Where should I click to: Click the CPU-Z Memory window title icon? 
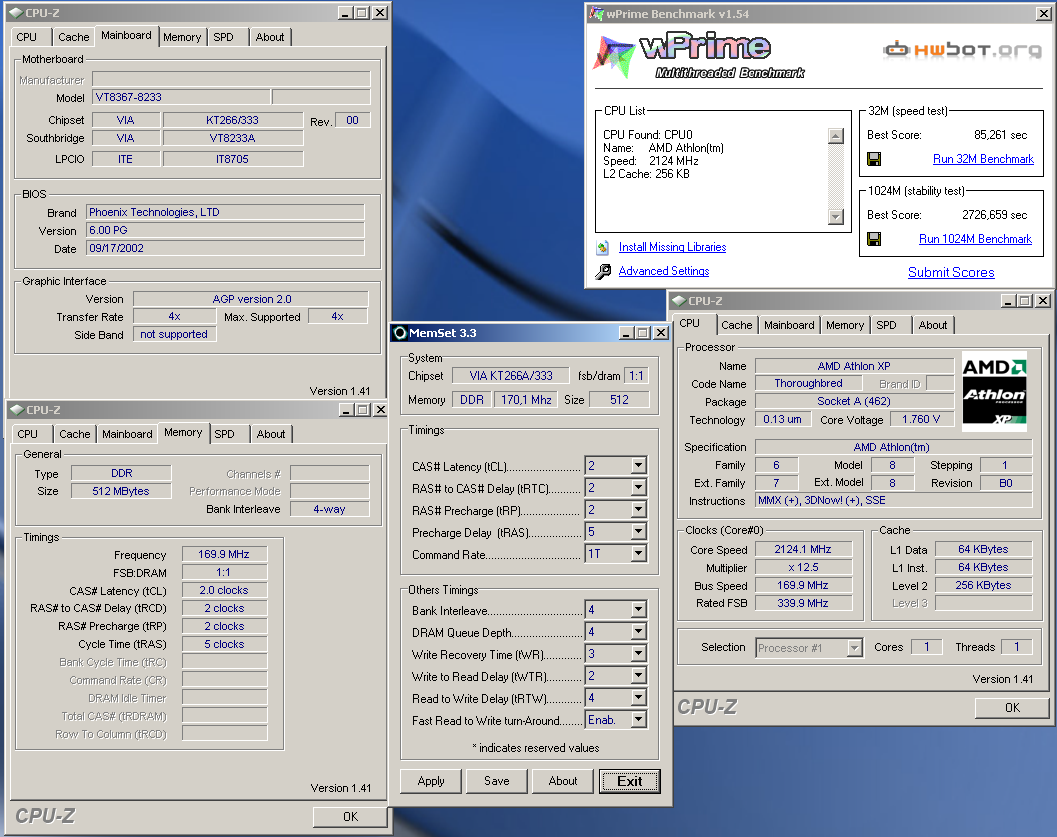[x=17, y=410]
